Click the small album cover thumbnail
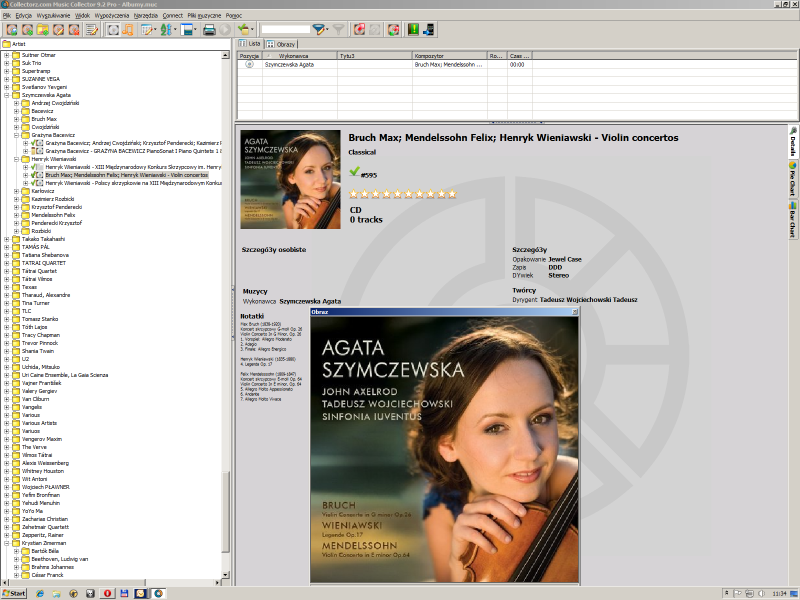The height and width of the screenshot is (600, 800). point(290,179)
